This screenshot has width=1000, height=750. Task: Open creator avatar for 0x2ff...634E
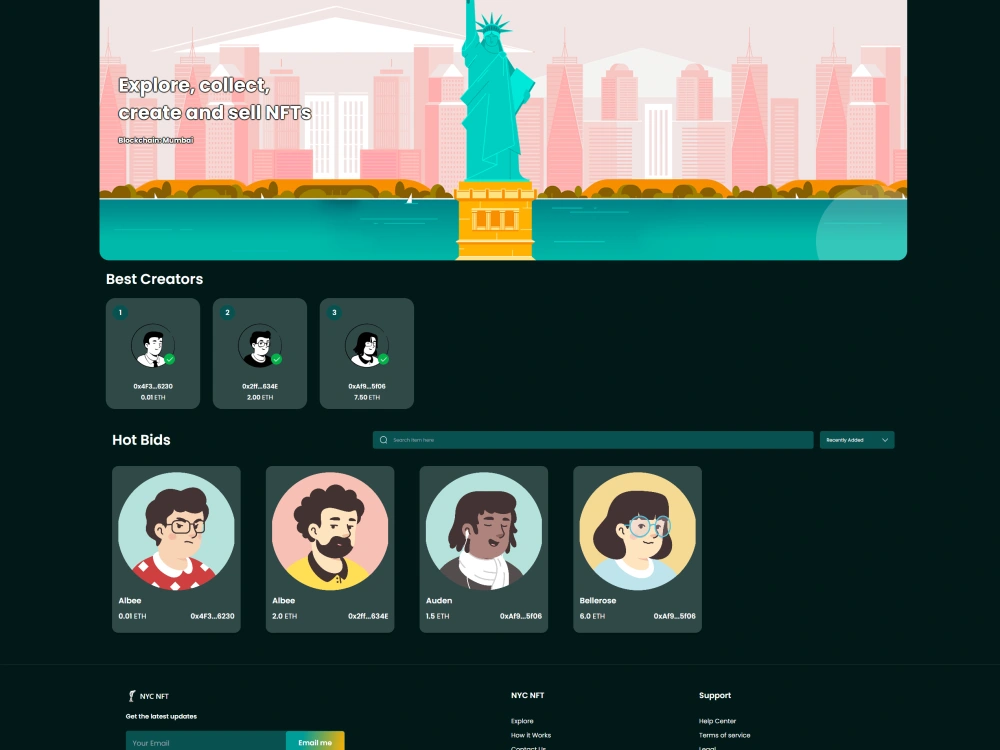pos(260,346)
